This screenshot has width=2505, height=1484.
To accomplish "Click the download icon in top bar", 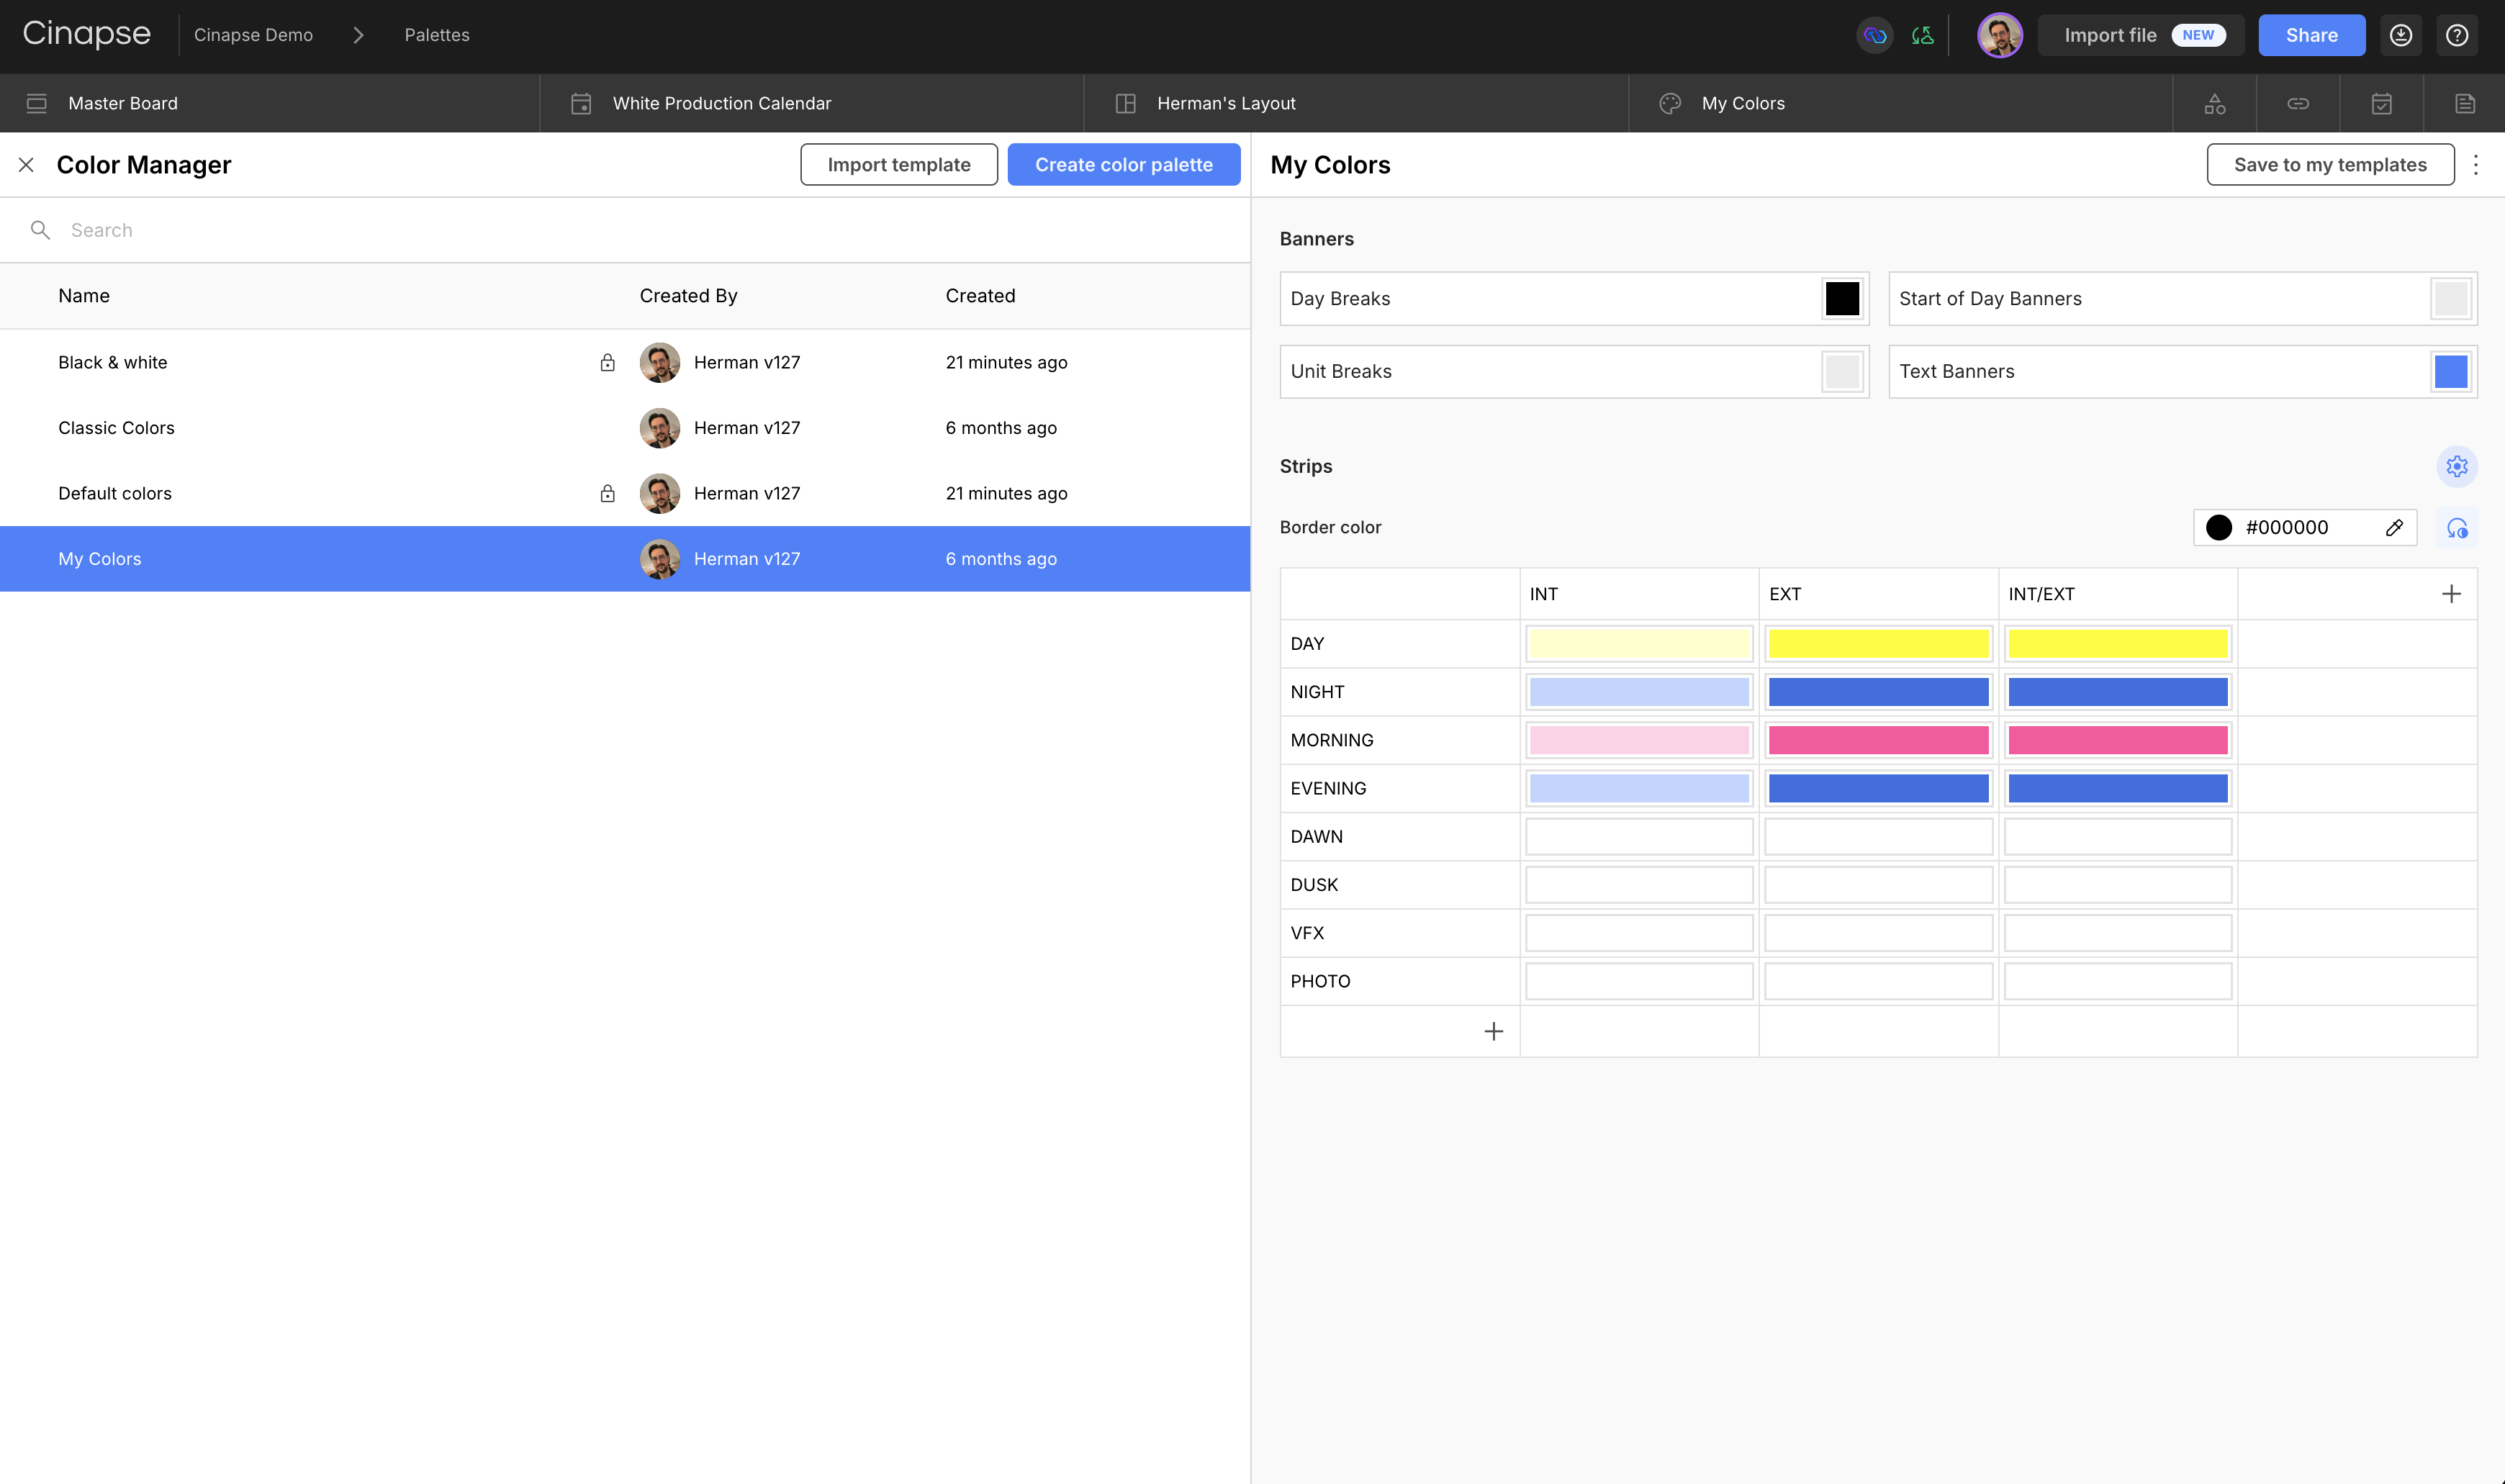I will tap(2400, 35).
